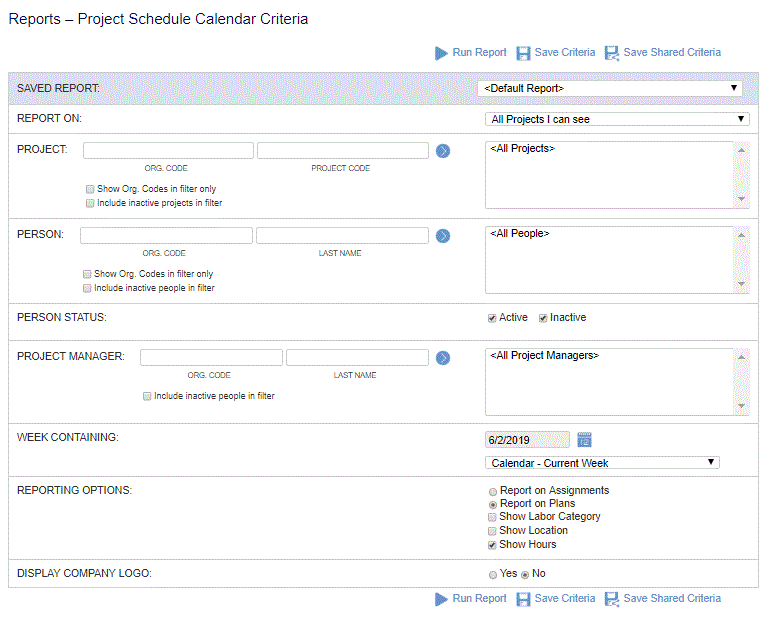Open the Calendar - Current Week dropdown

tap(602, 463)
